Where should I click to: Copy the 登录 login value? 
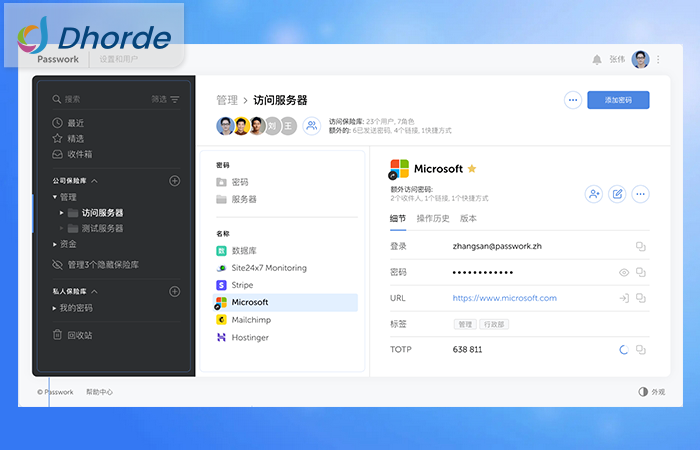pos(641,246)
